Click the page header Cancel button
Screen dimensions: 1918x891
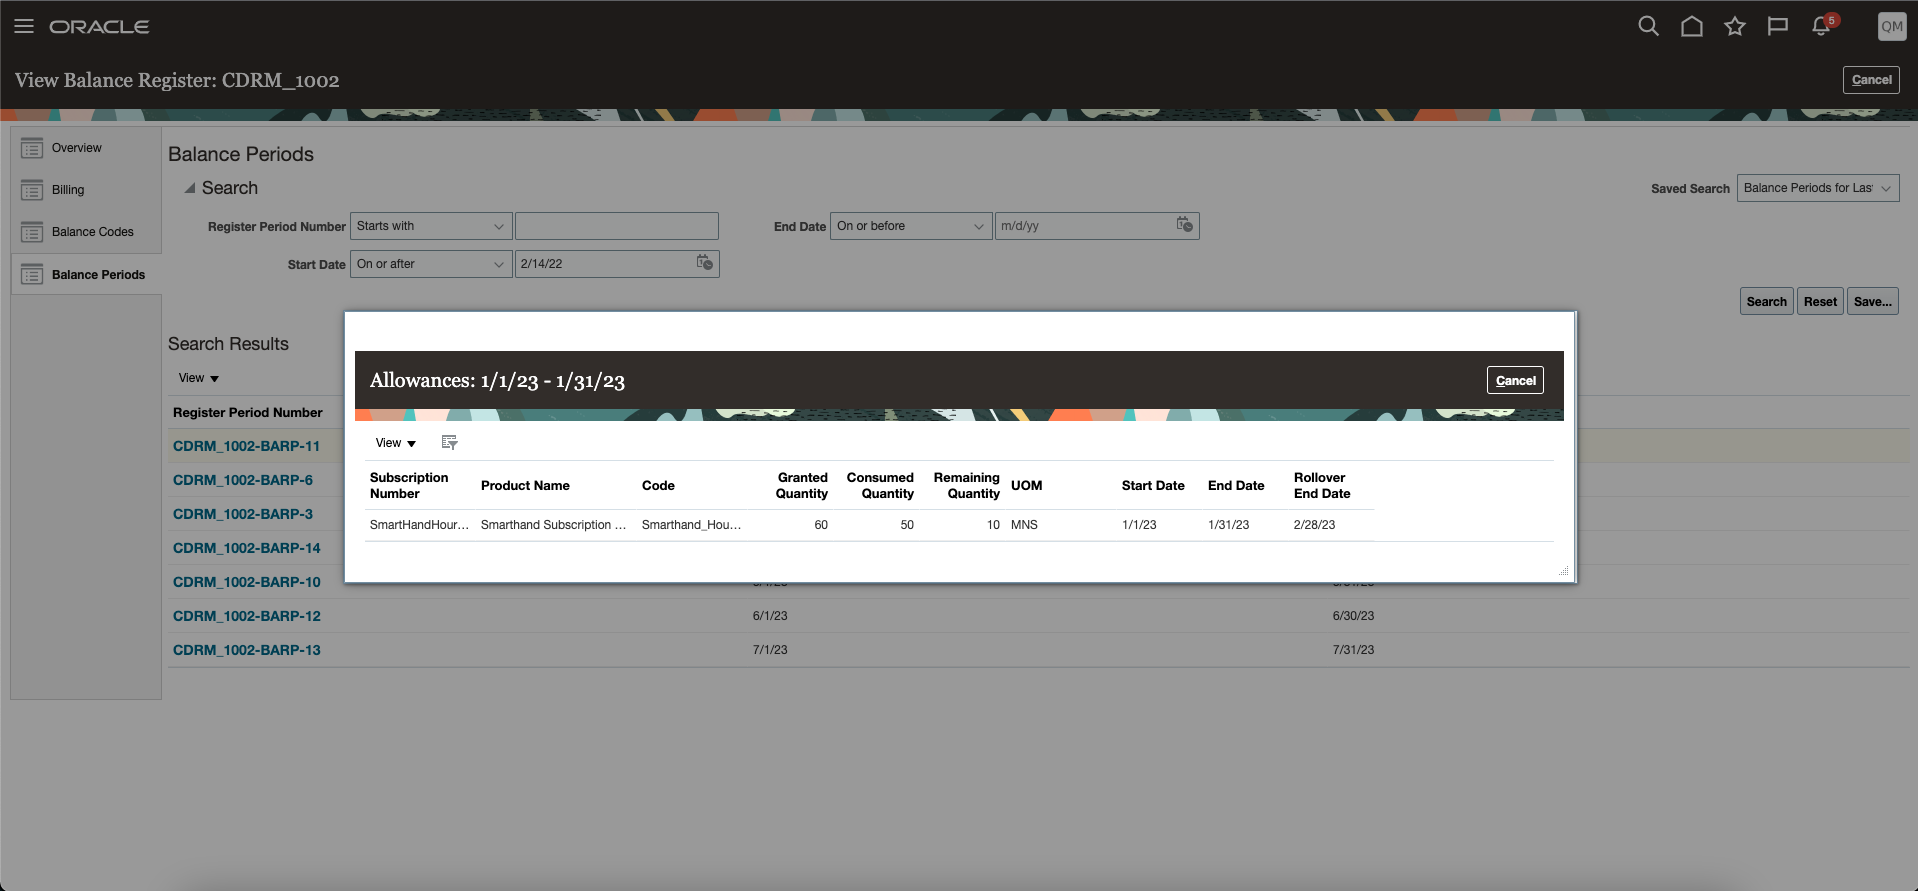pos(1871,80)
